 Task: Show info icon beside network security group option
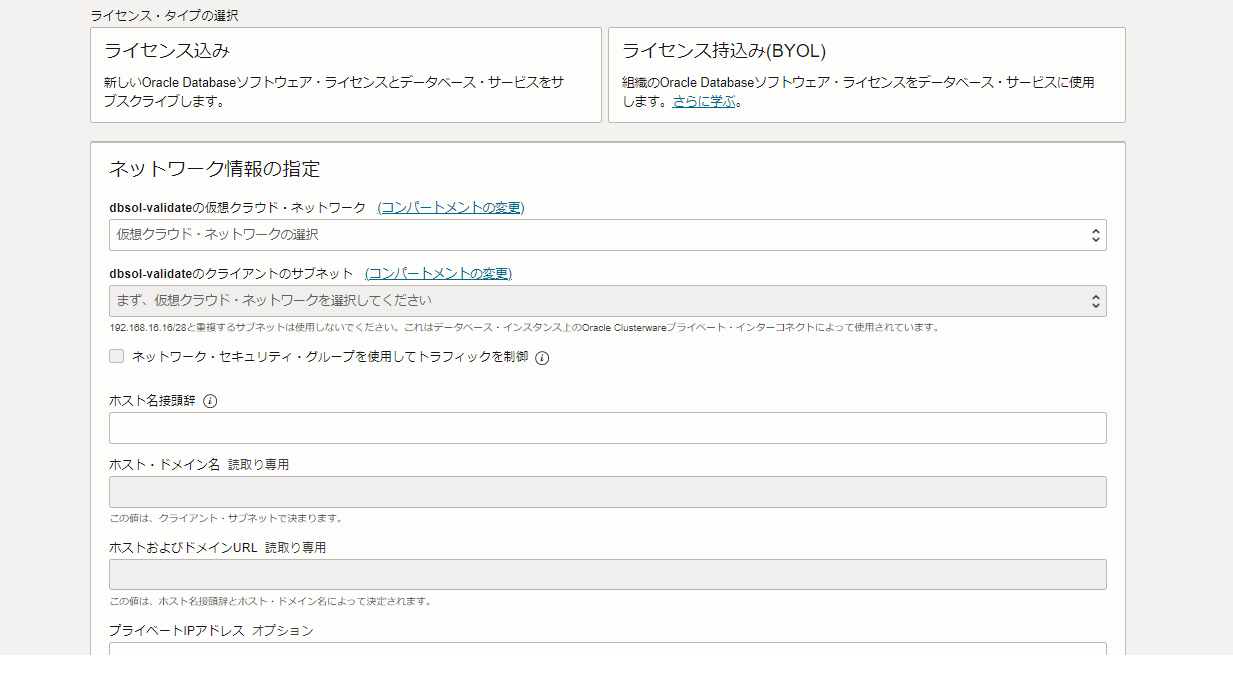click(x=542, y=358)
